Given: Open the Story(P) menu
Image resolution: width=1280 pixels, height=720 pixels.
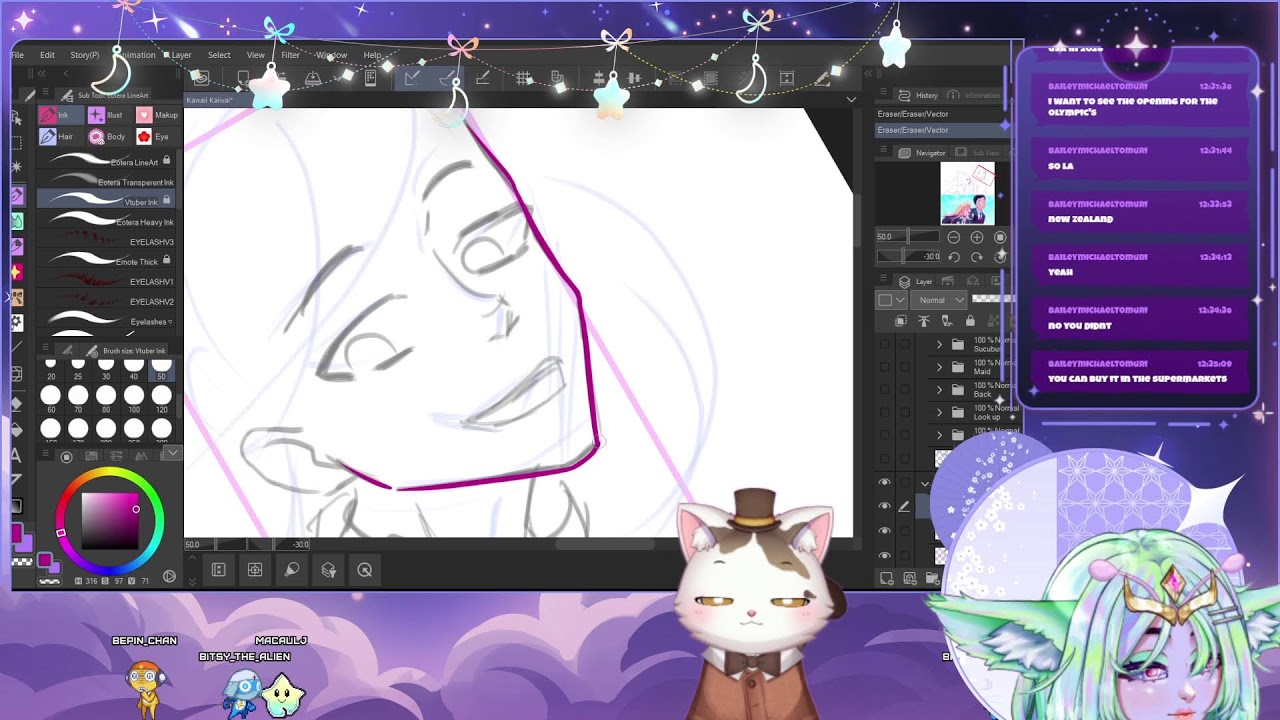Looking at the screenshot, I should pos(84,55).
